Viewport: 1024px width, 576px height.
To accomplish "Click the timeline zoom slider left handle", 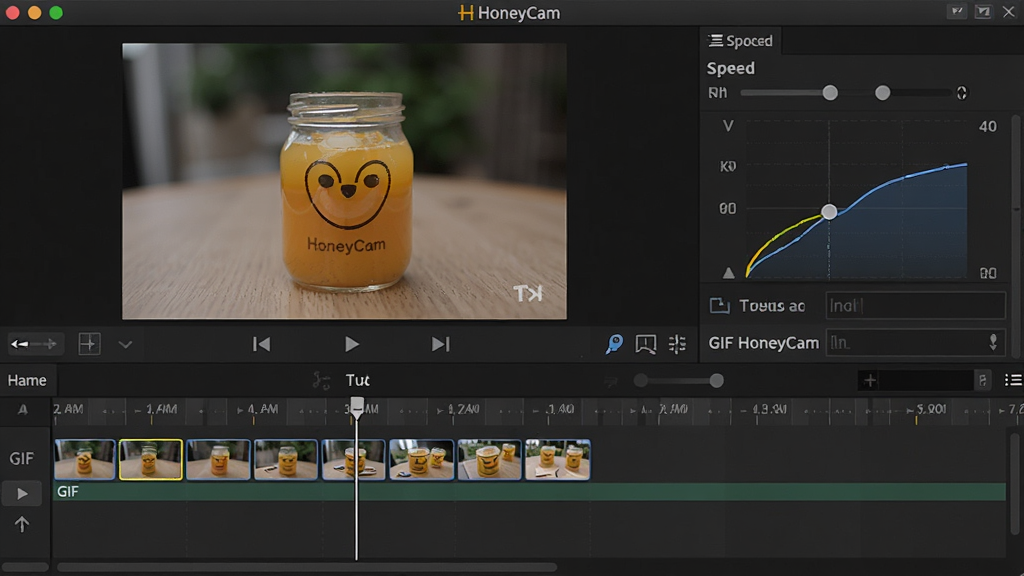I will click(641, 381).
